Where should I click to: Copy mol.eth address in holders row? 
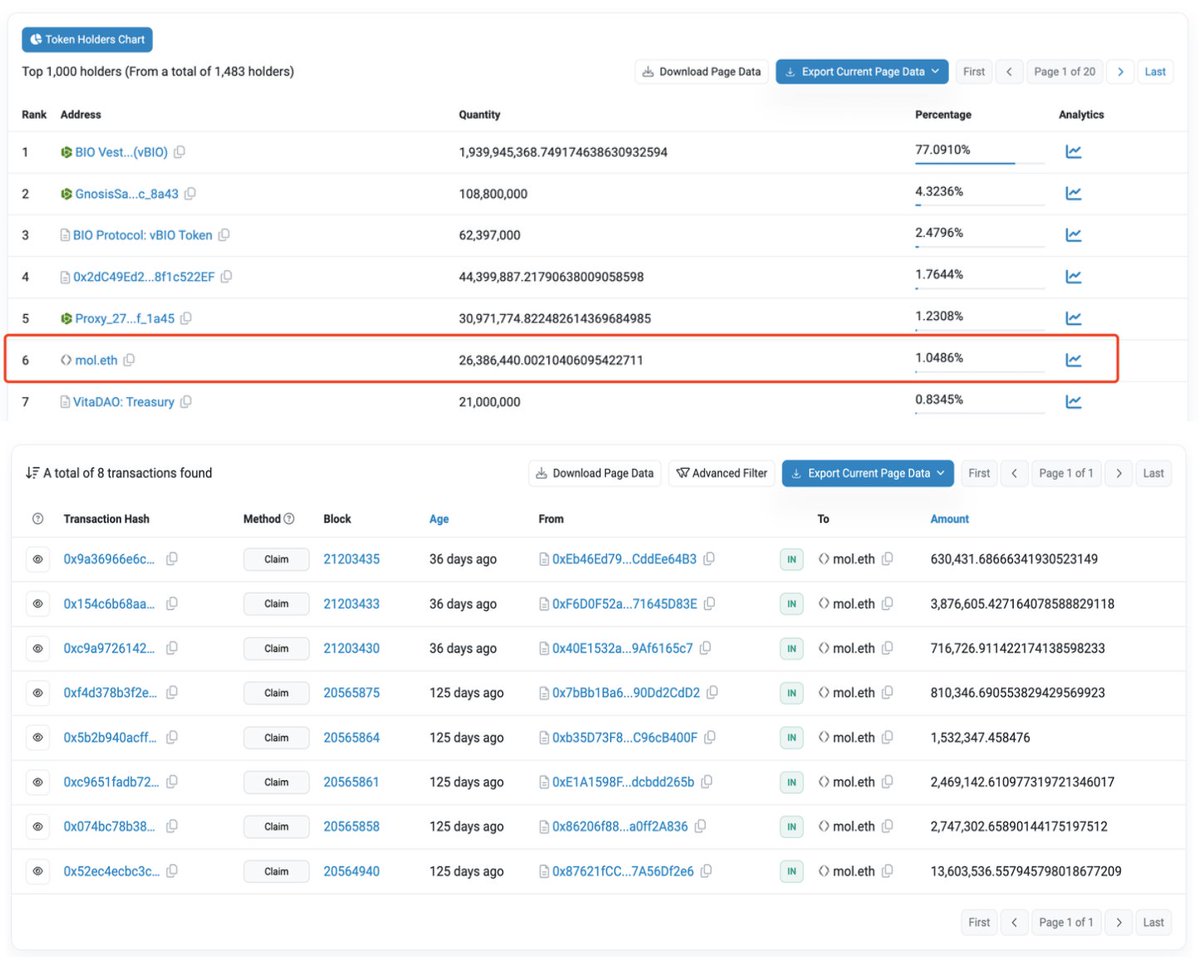[x=129, y=360]
